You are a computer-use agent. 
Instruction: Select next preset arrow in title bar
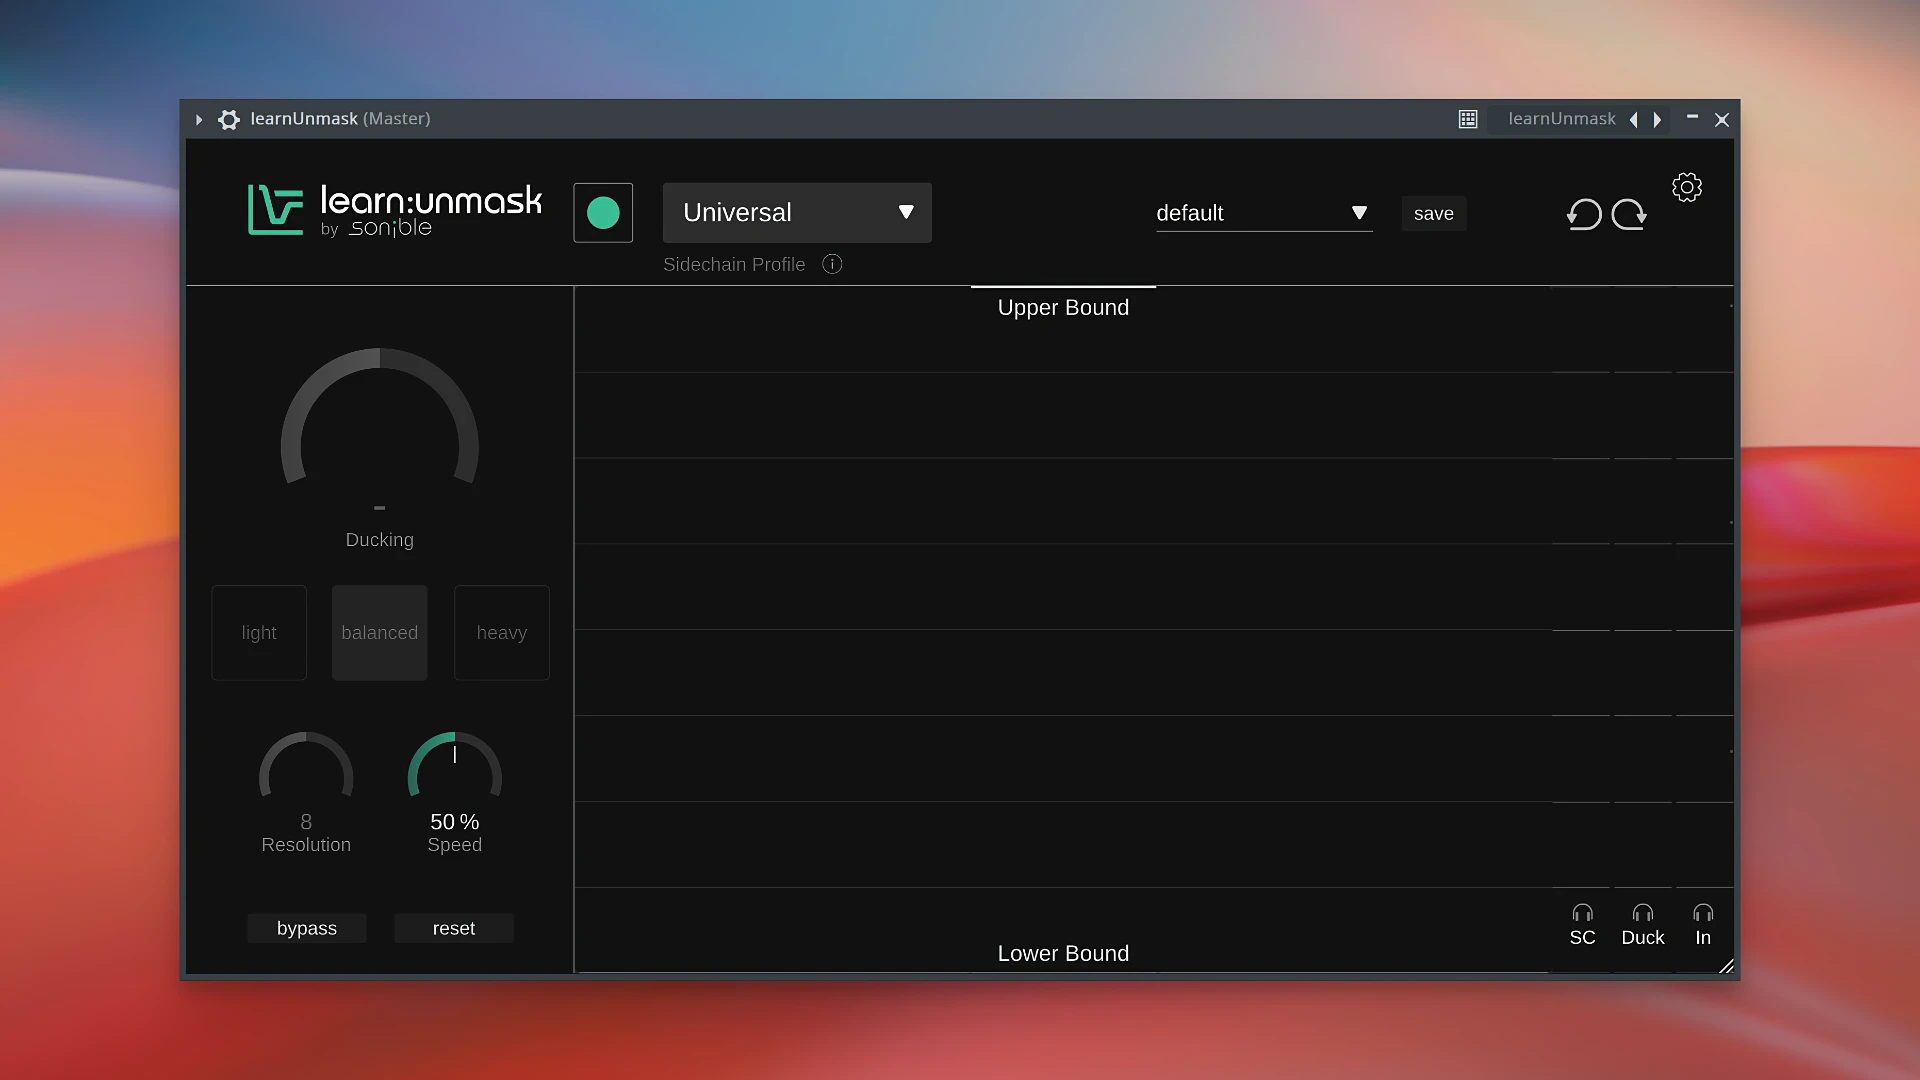1658,120
